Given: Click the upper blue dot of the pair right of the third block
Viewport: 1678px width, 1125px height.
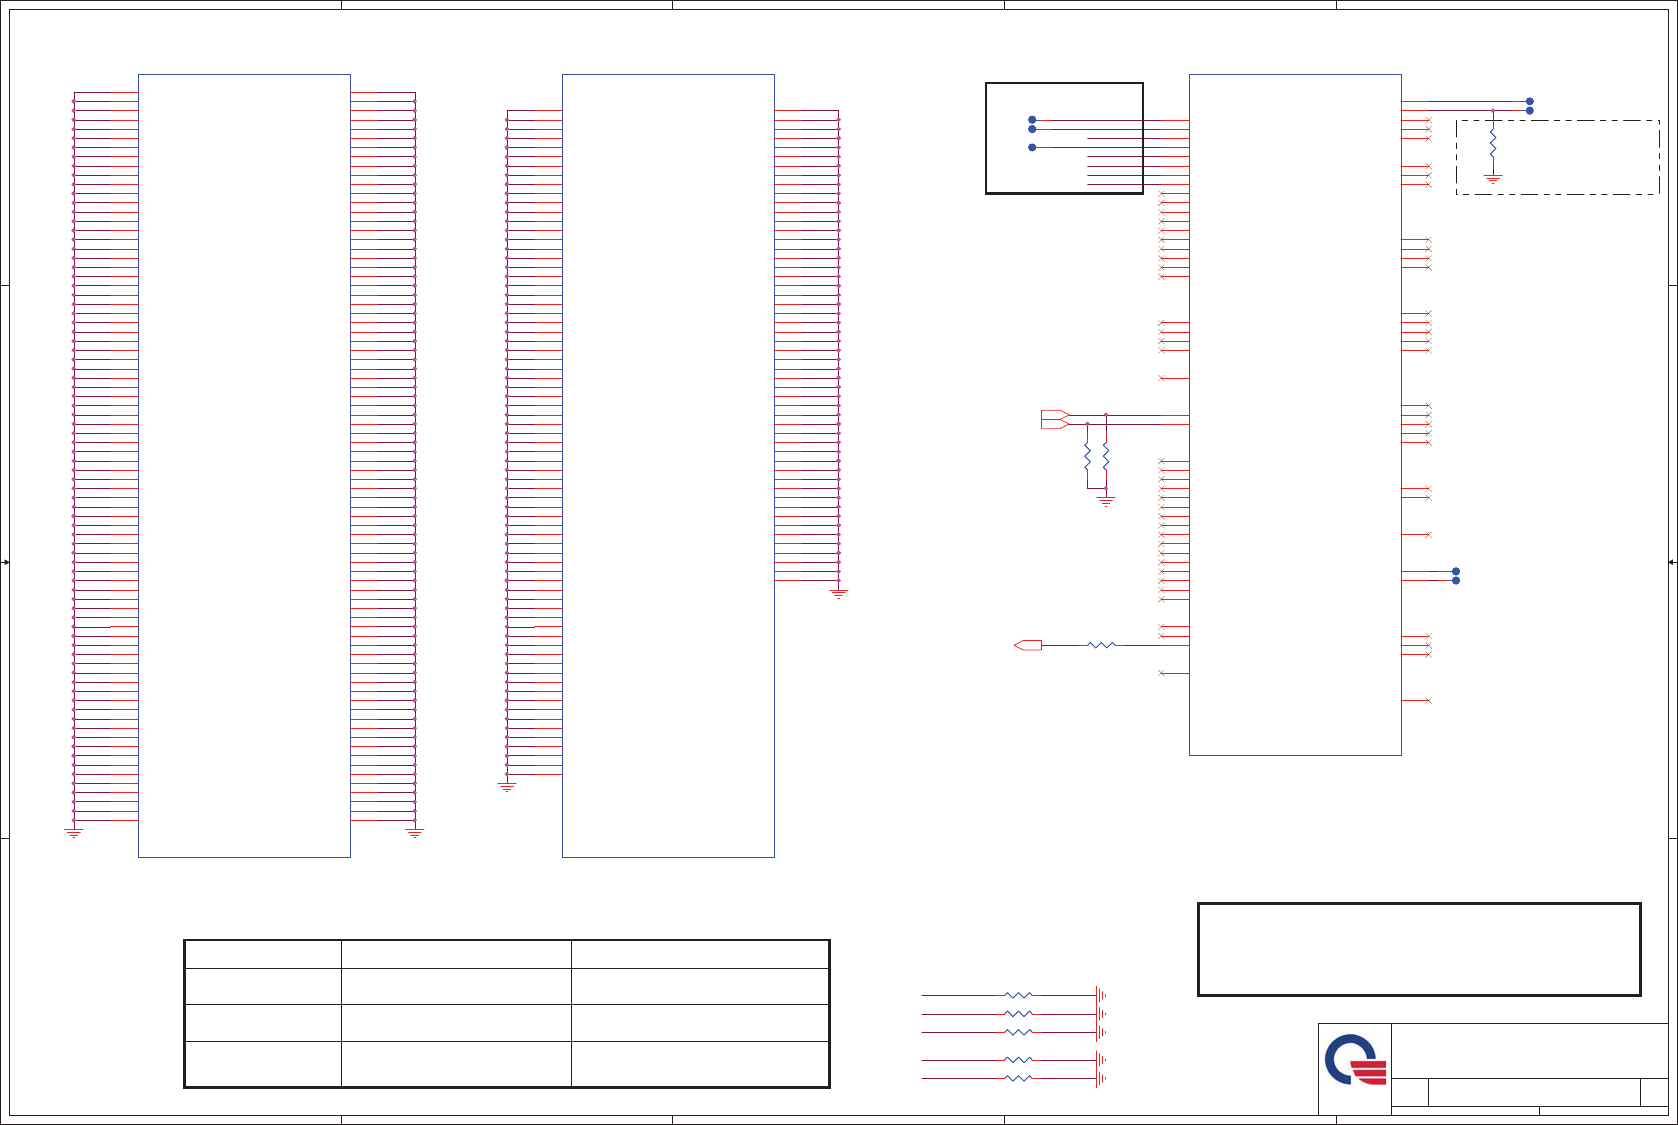Looking at the screenshot, I should pos(1456,571).
